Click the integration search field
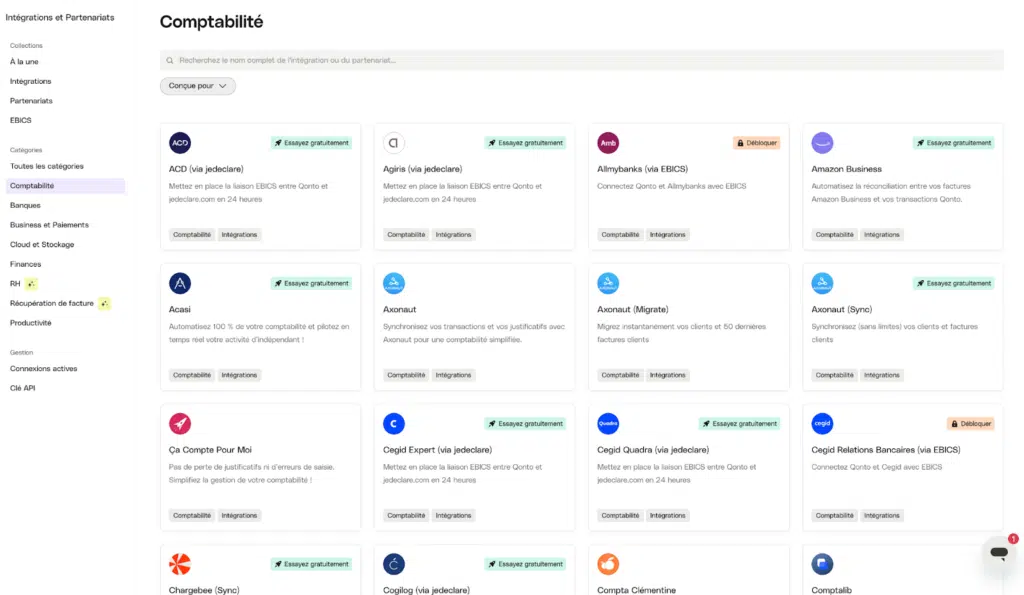Viewport: 1024px width, 595px height. (580, 60)
